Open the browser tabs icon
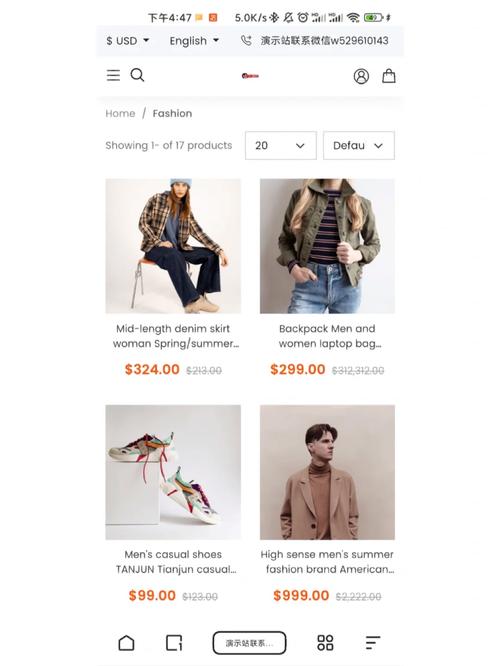 [174, 643]
